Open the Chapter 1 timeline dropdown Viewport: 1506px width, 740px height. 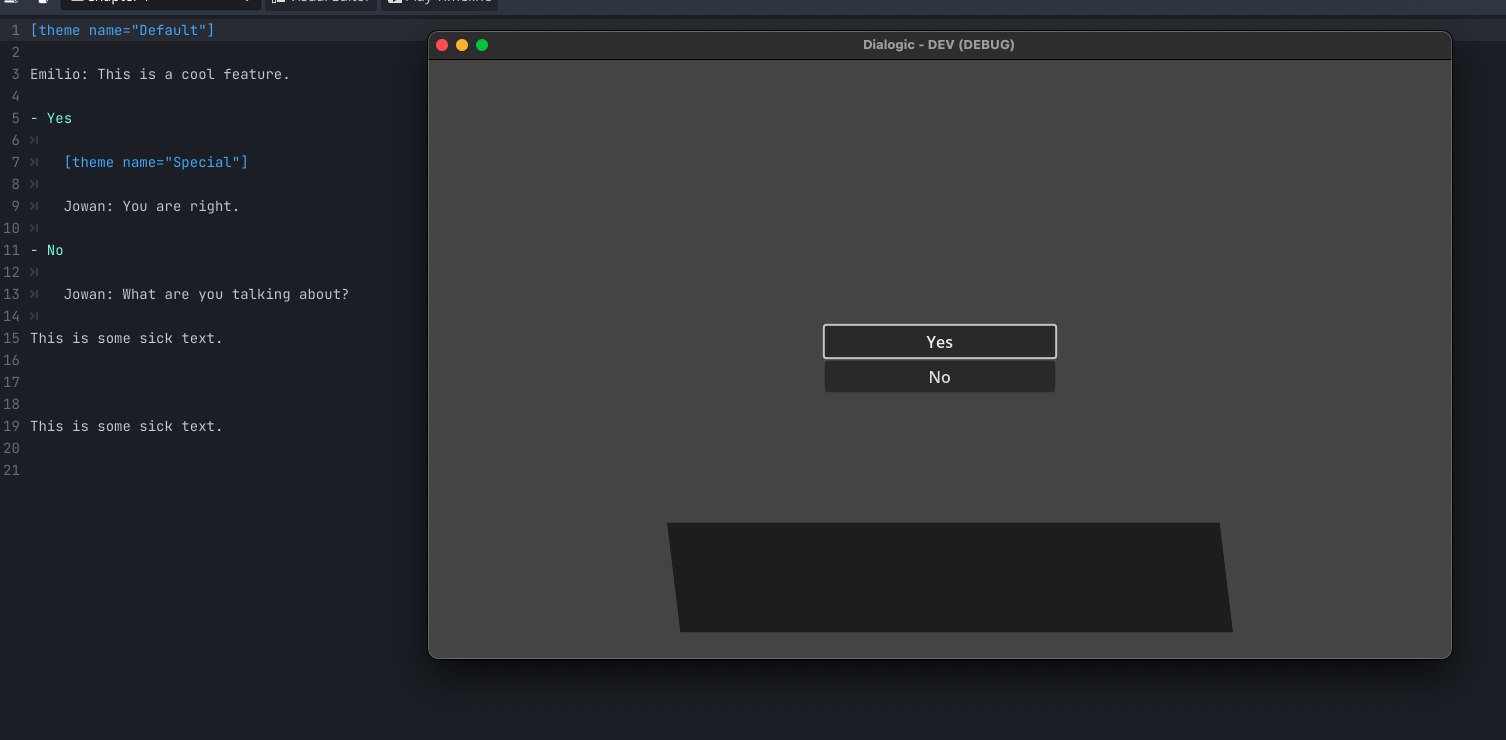click(160, 4)
